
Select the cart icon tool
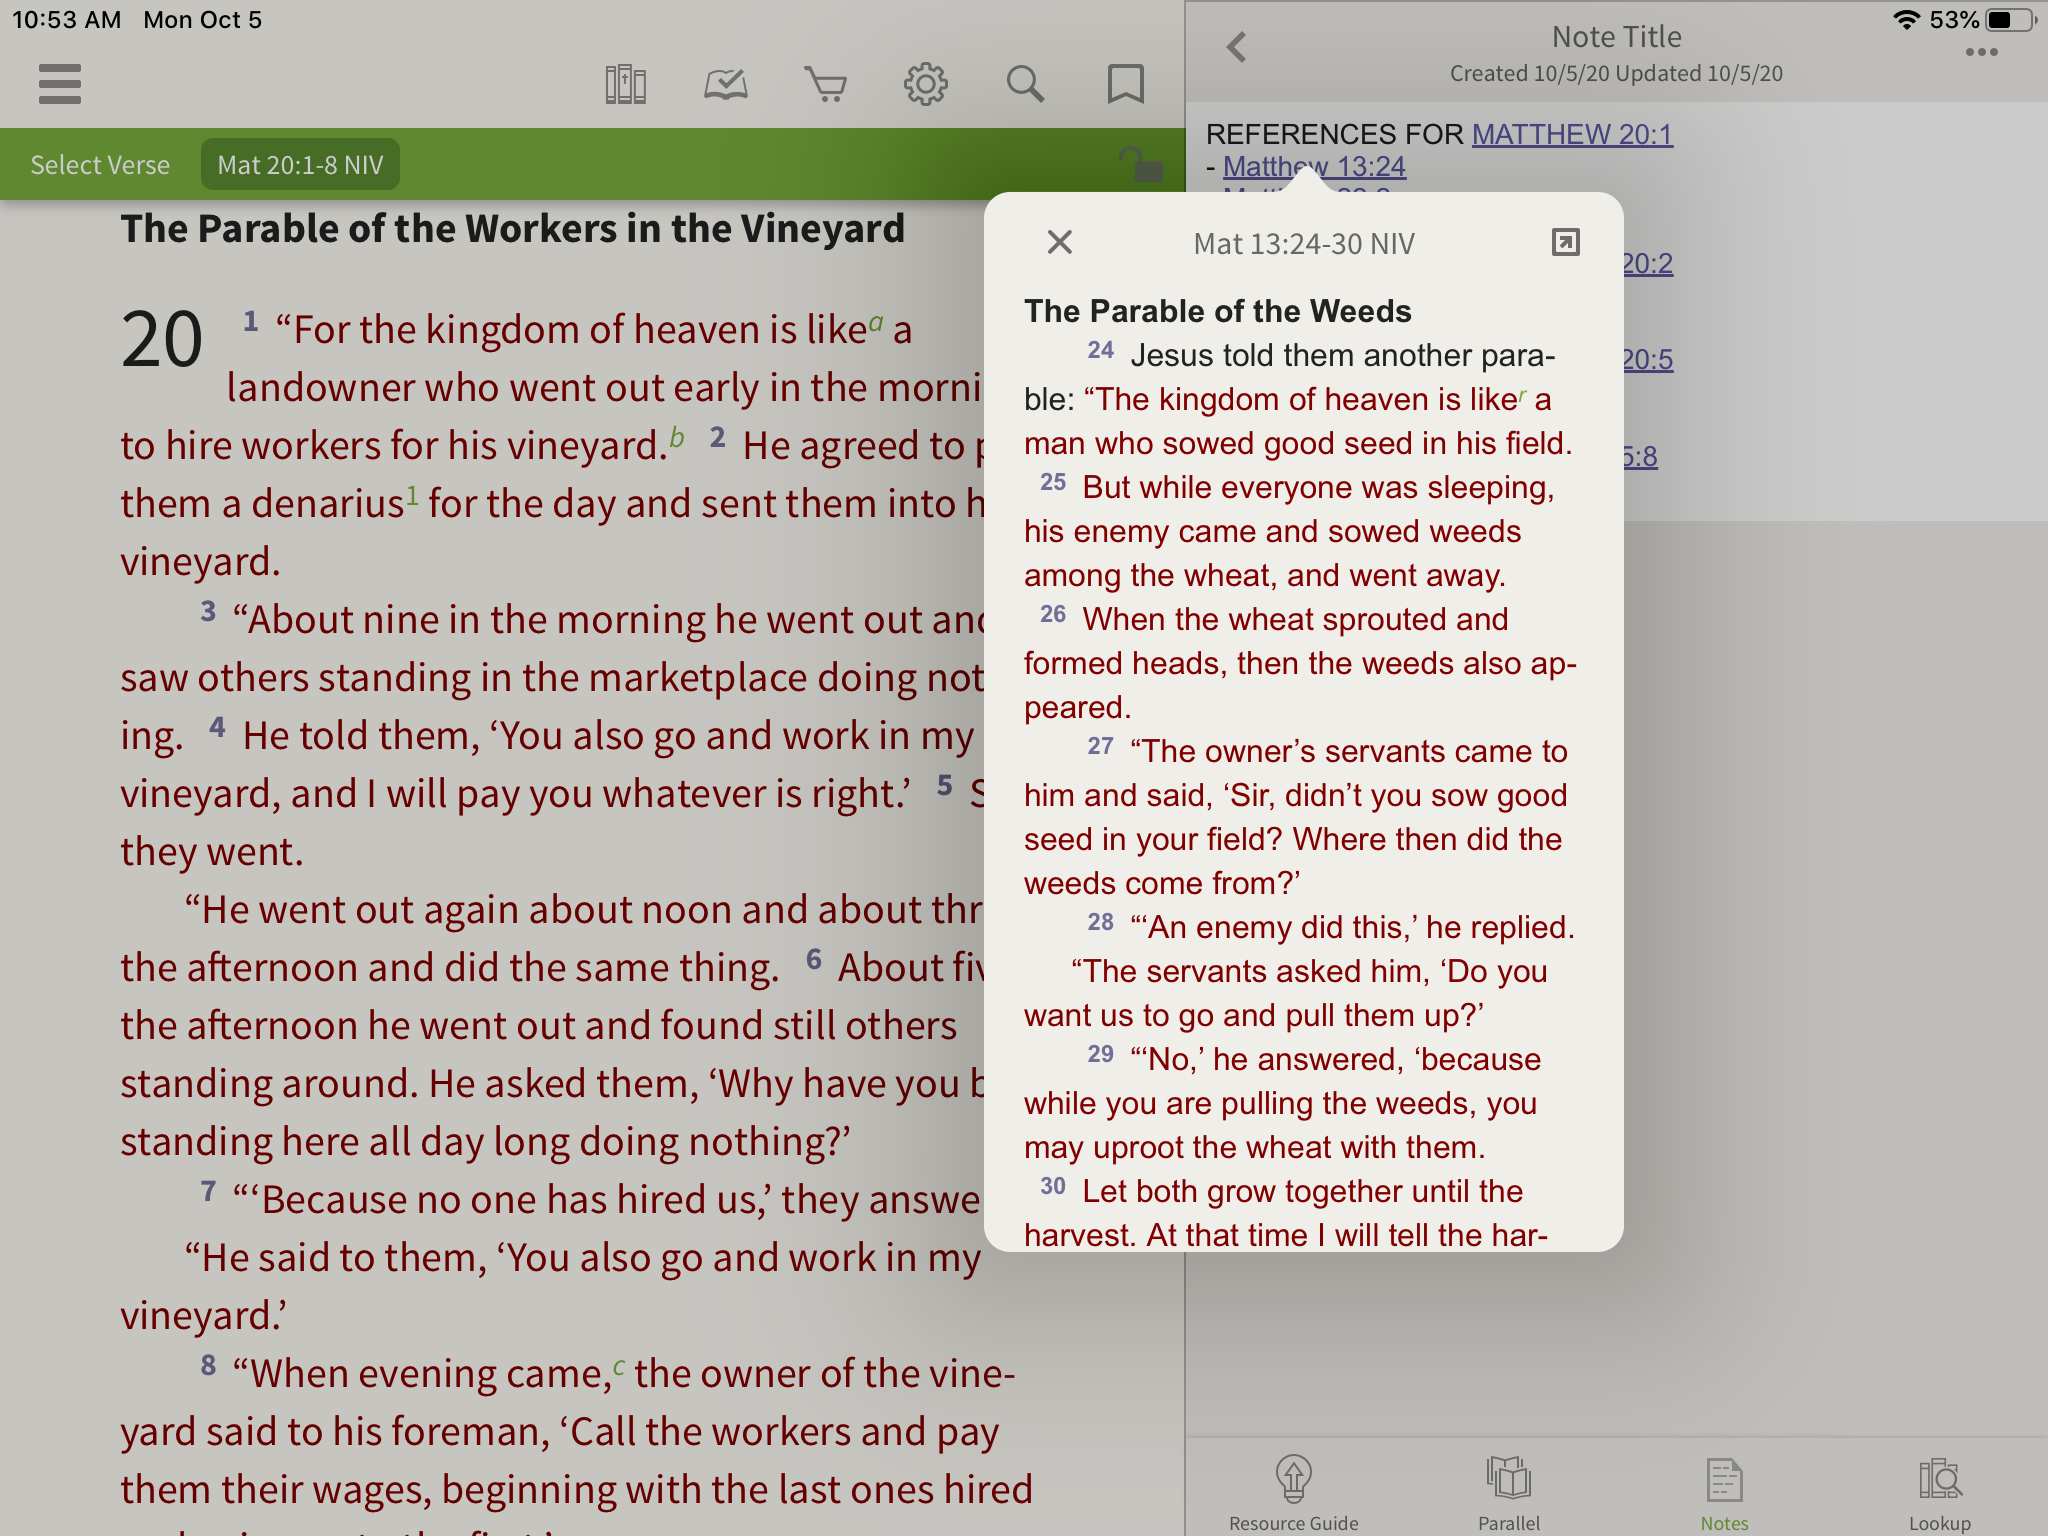tap(826, 81)
